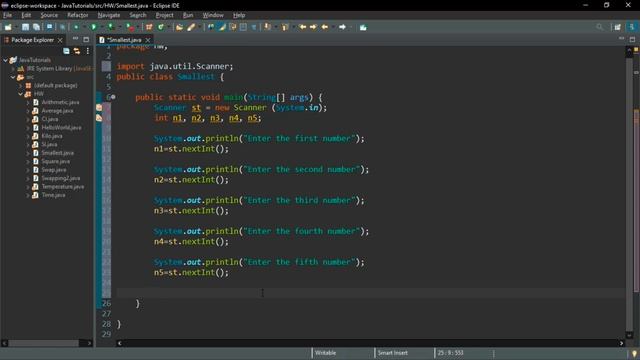Expand the JRE System Library node
This screenshot has width=640, height=360.
click(13, 69)
